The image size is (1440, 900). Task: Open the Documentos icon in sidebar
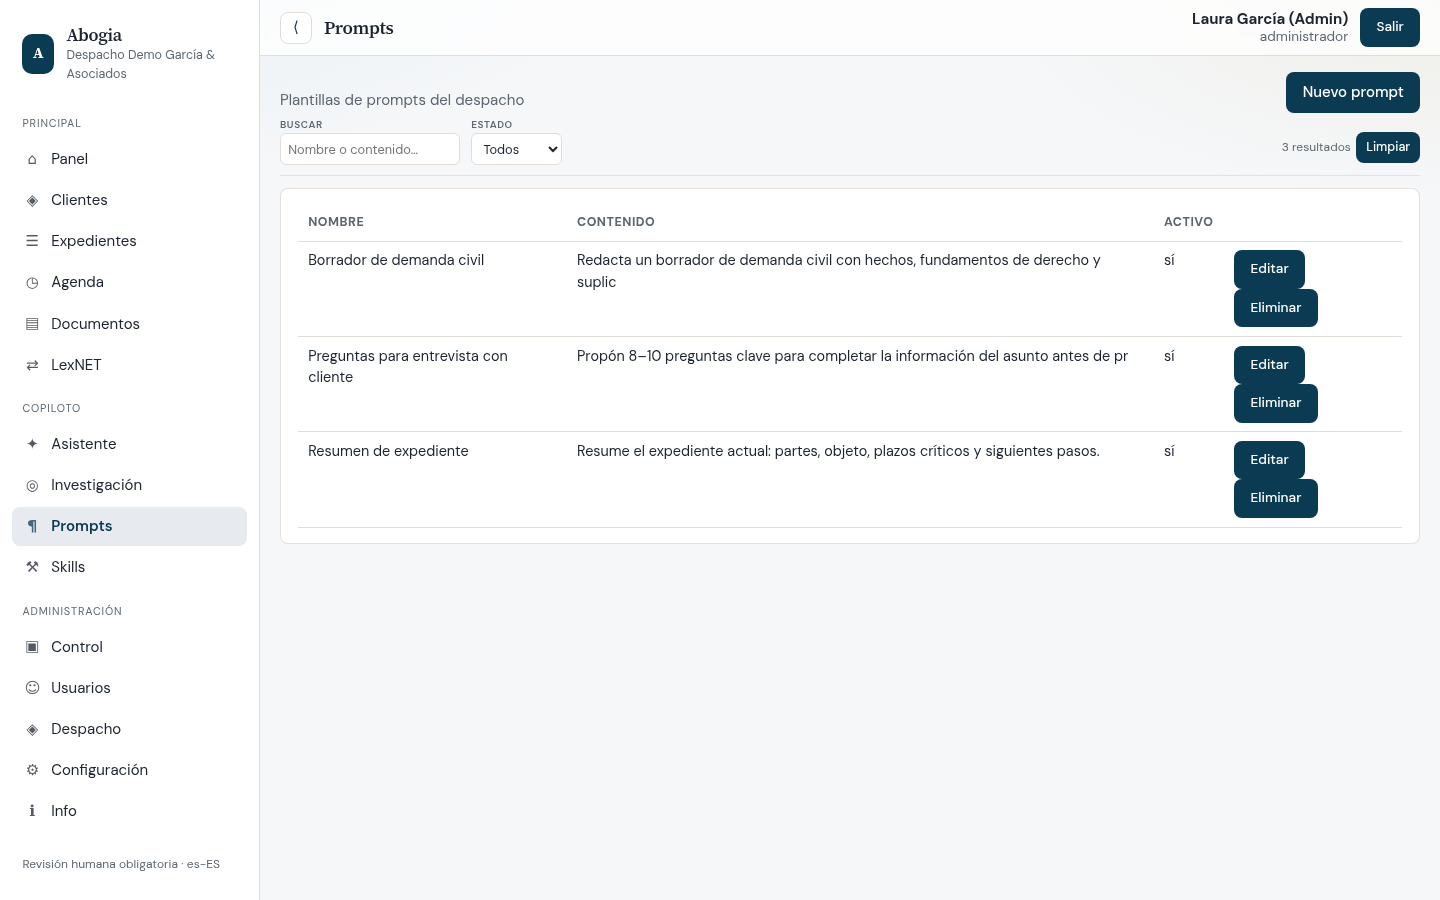pyautogui.click(x=32, y=324)
